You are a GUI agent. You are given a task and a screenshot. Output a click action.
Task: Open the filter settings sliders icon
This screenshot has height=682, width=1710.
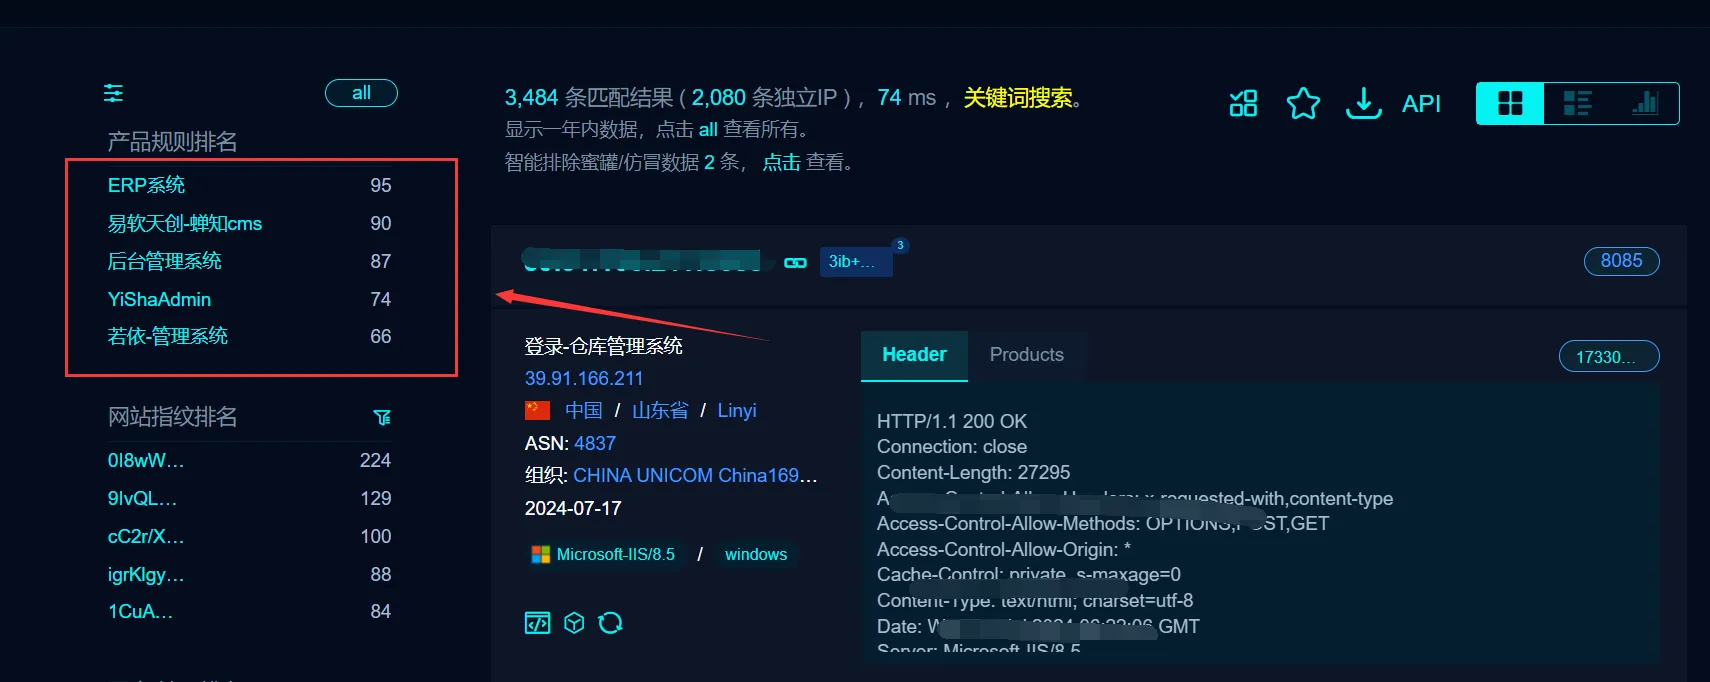pos(114,93)
